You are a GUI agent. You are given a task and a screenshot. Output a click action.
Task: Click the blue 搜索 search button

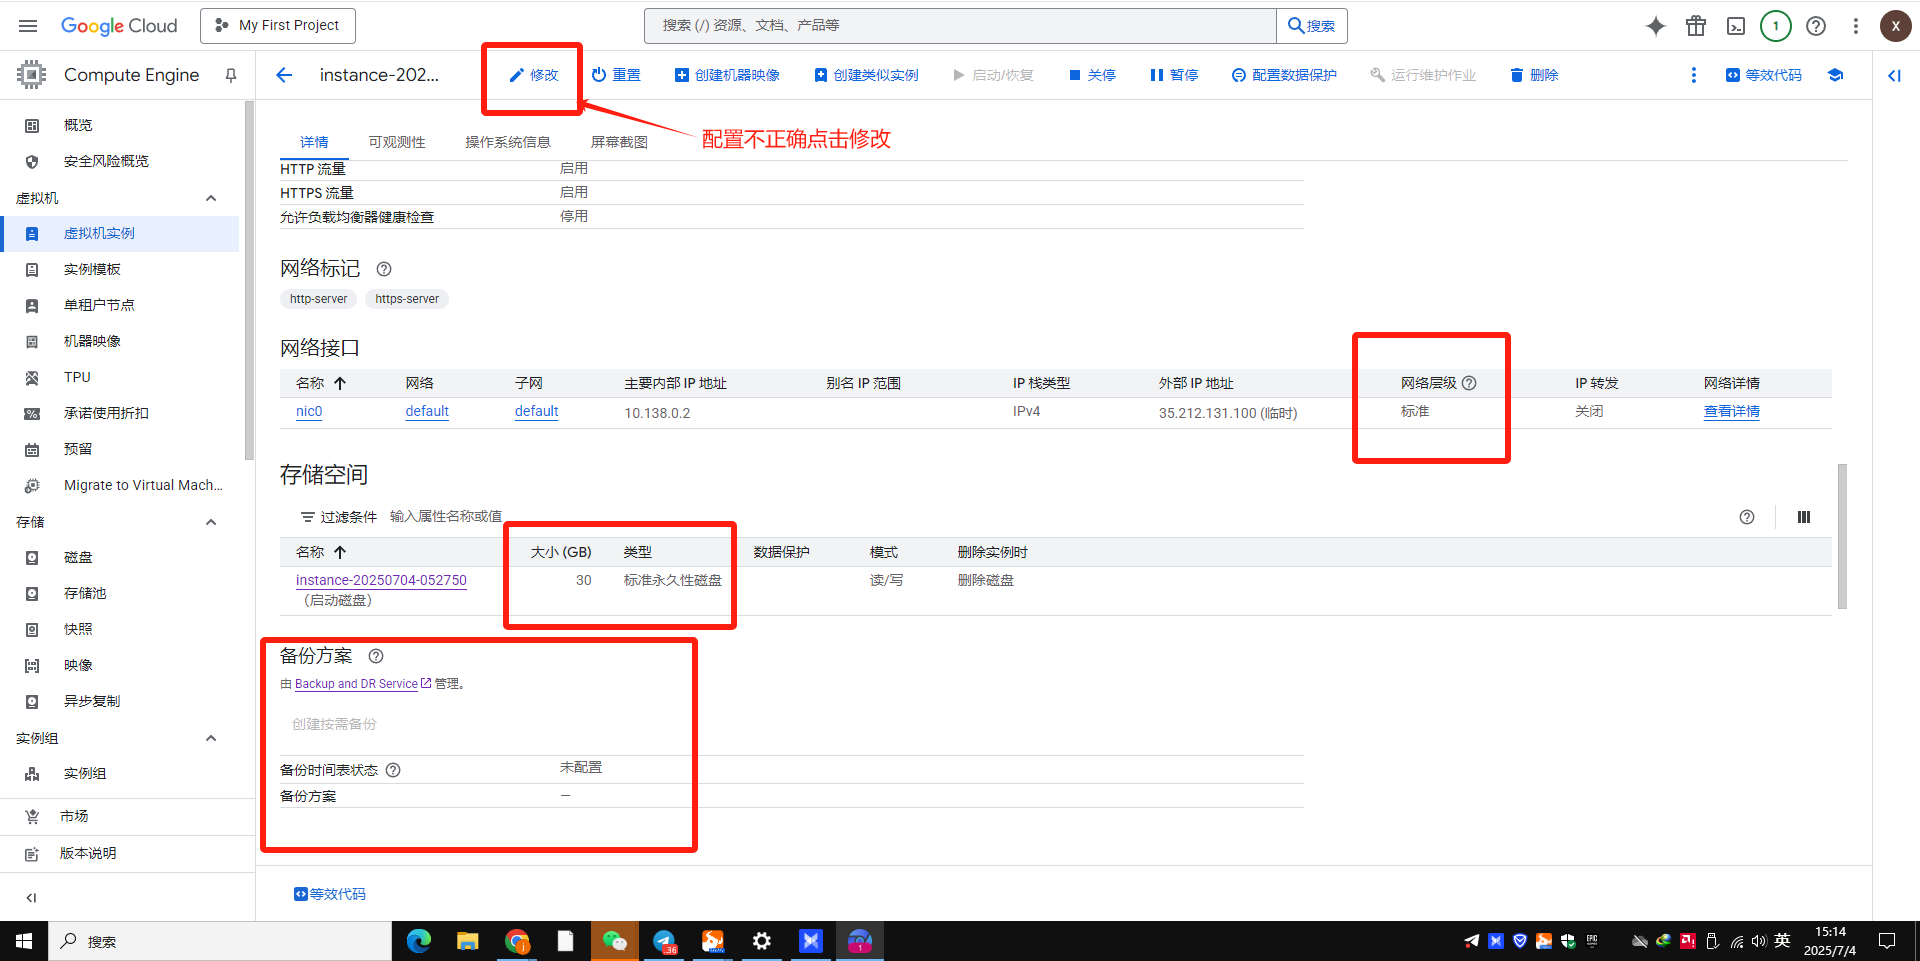coord(1312,26)
